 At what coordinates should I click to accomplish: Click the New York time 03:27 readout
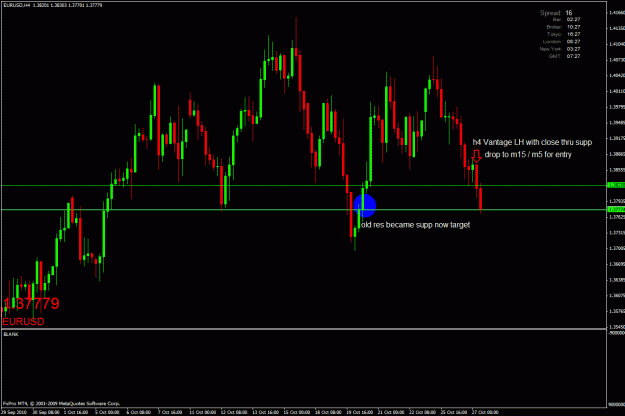coord(560,49)
